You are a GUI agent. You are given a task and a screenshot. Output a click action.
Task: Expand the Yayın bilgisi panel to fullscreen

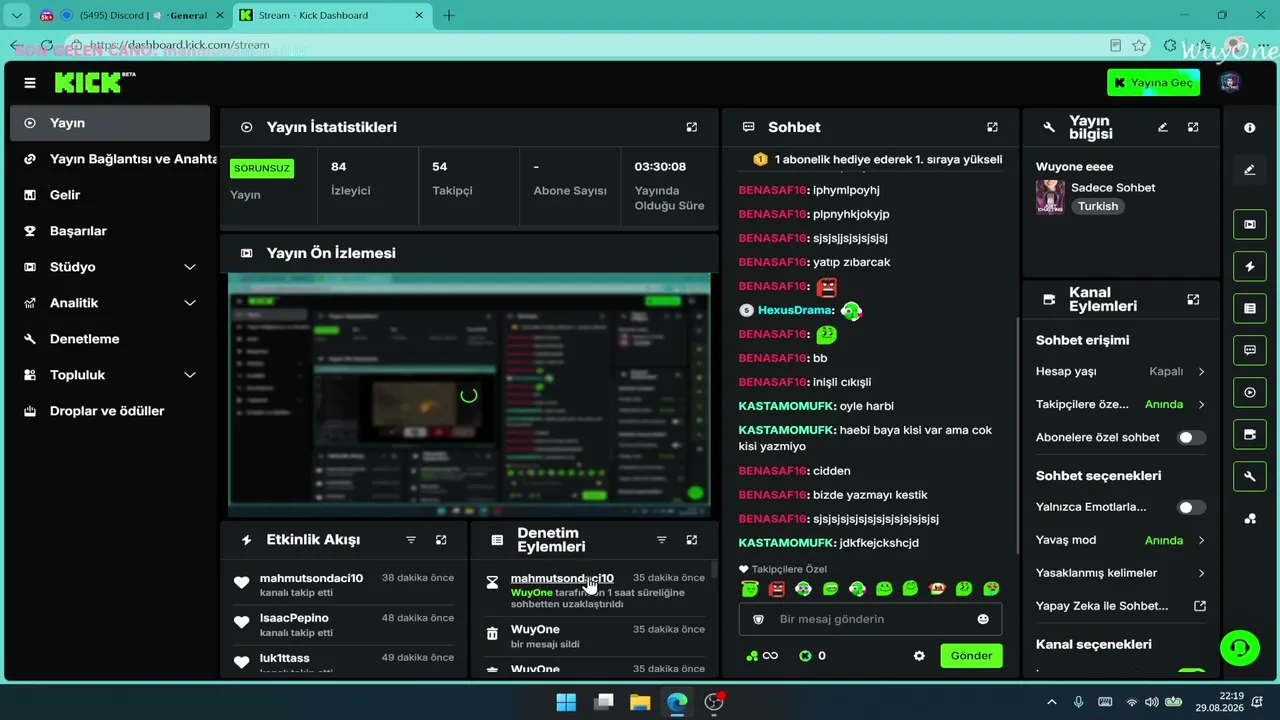pos(1193,127)
